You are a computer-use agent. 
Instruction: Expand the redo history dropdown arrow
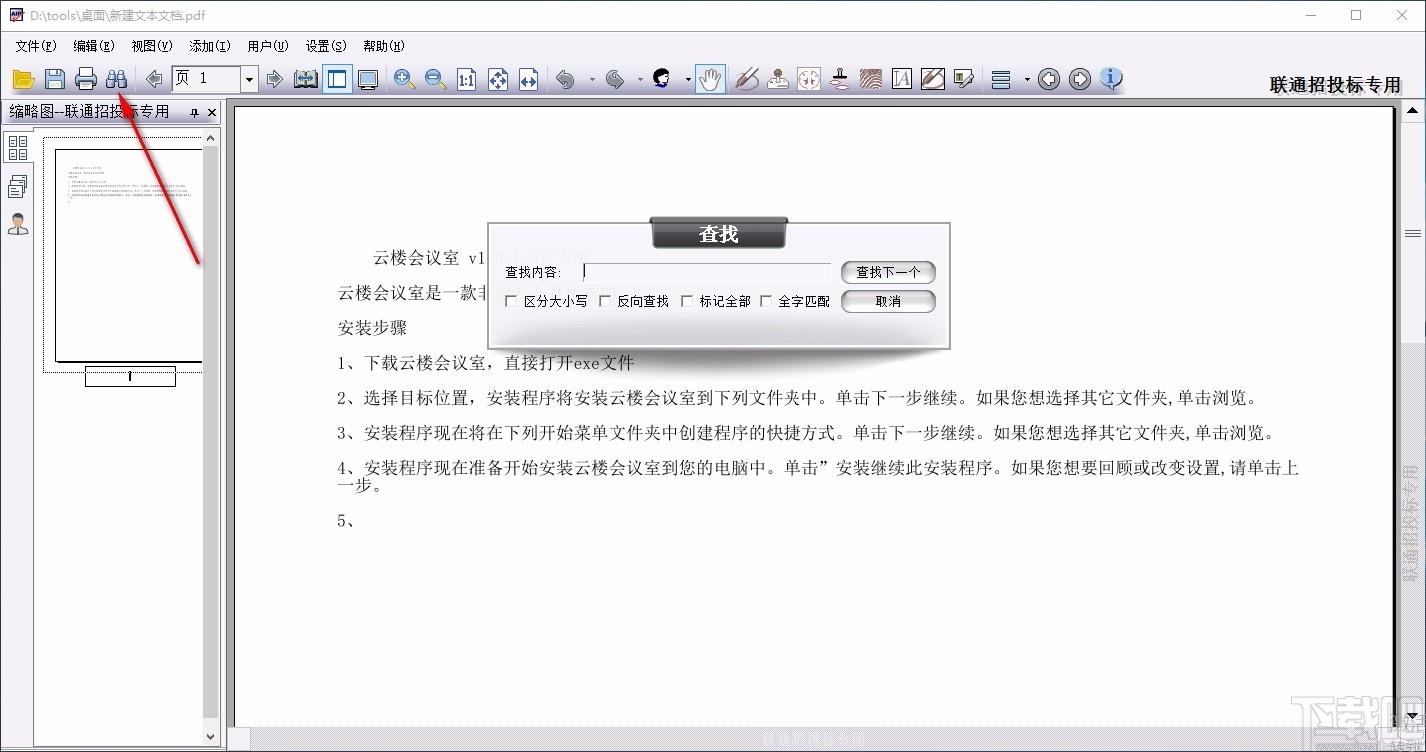coord(640,79)
